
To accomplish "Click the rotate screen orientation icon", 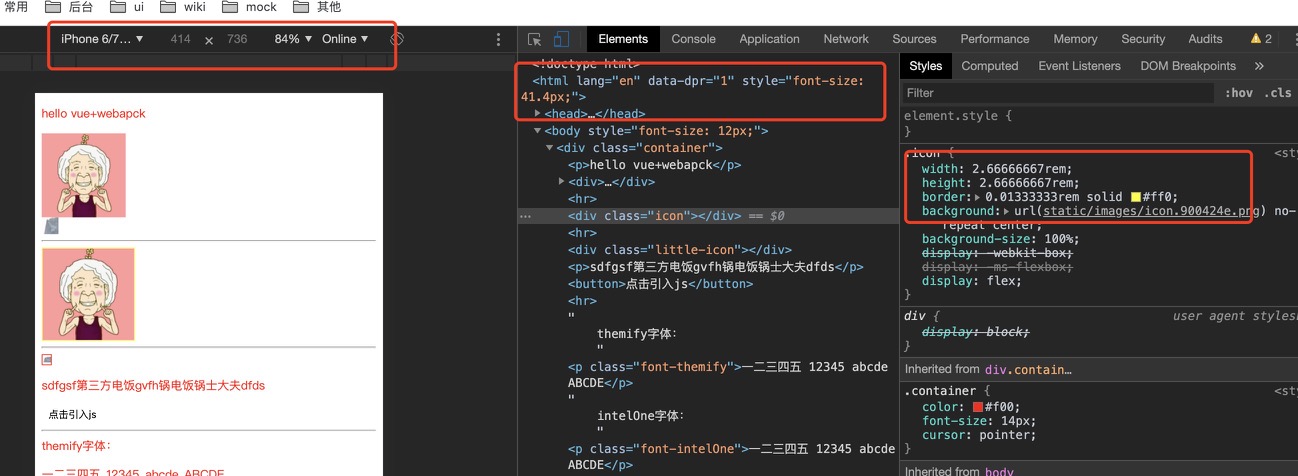I will point(396,39).
